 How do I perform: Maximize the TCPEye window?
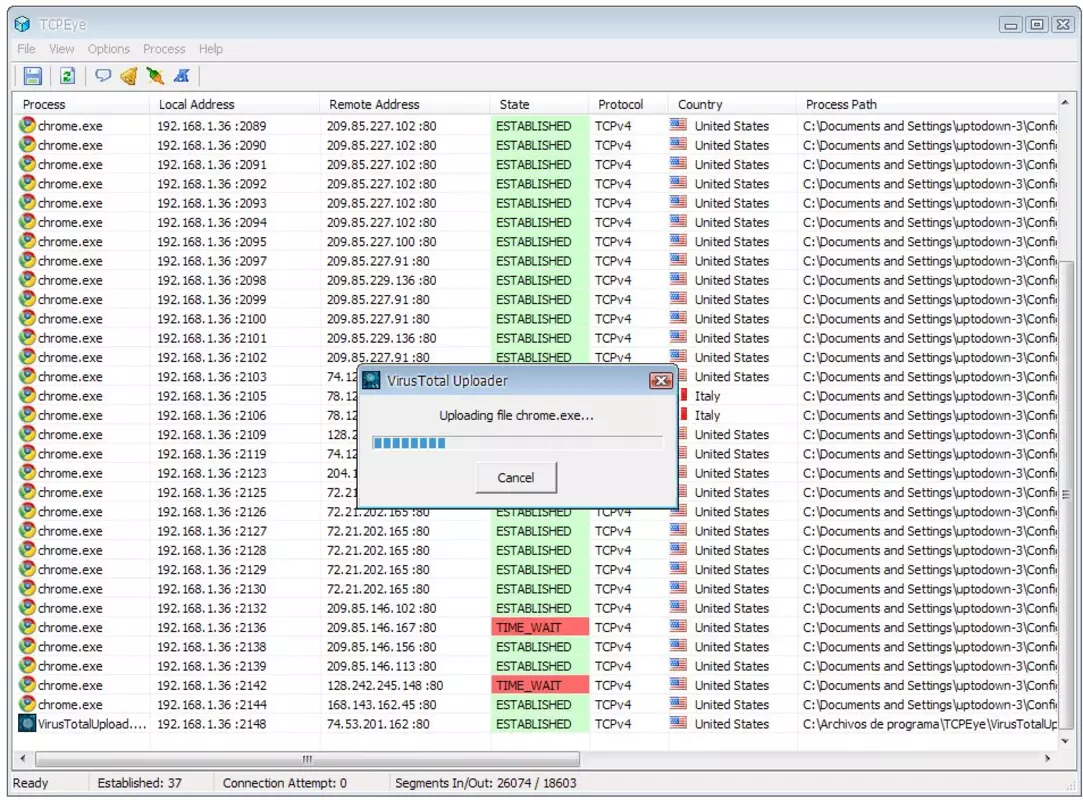click(1037, 25)
